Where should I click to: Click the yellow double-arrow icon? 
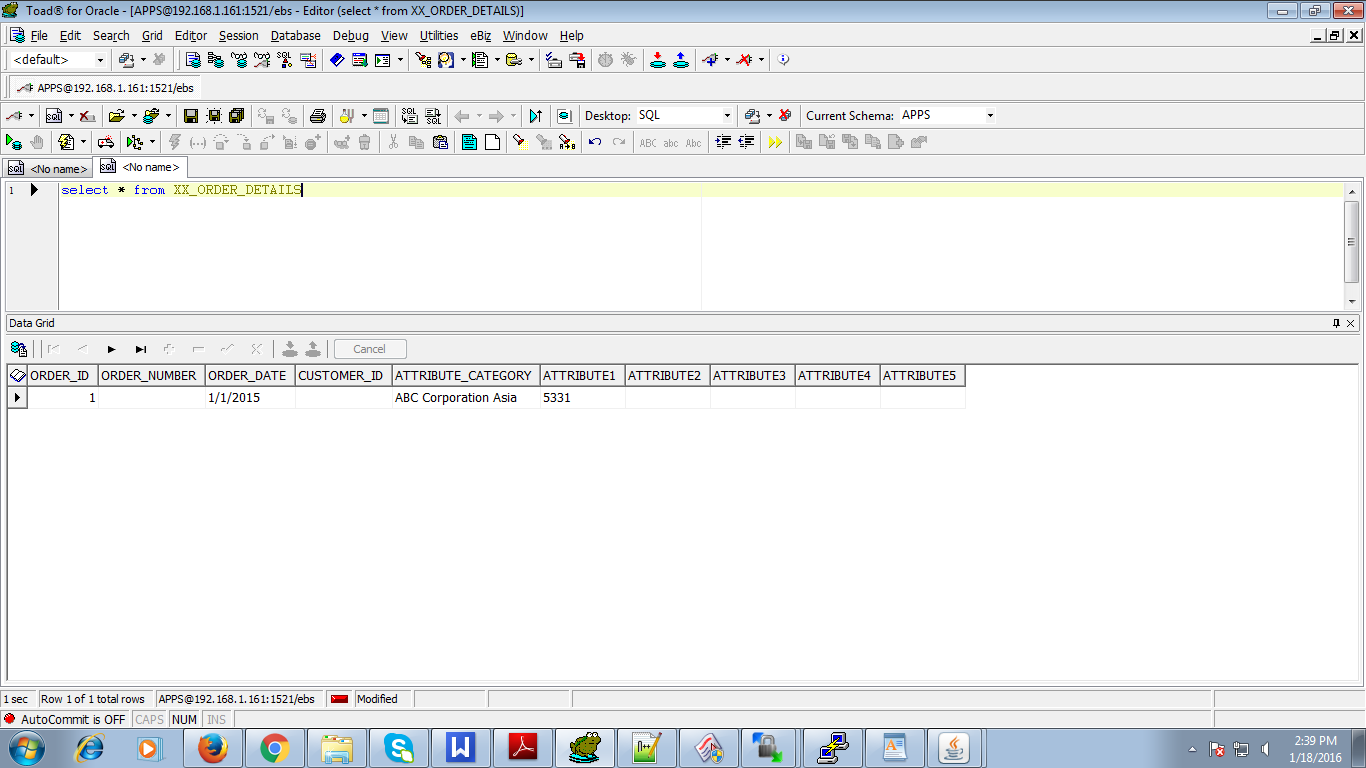(775, 143)
